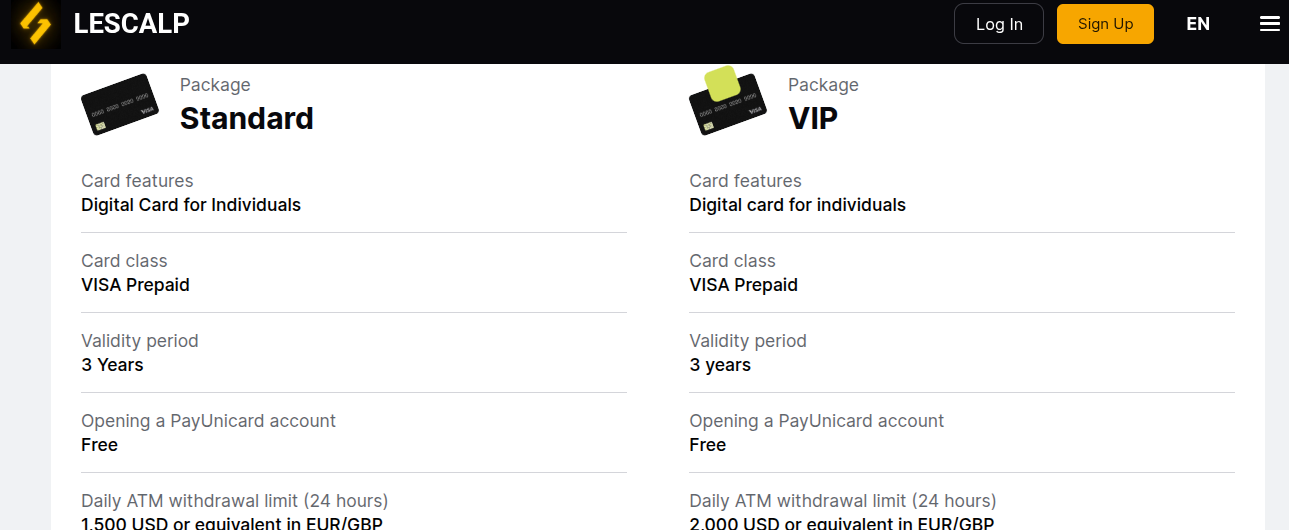The width and height of the screenshot is (1289, 530).
Task: Open the EN language selector
Action: [1198, 24]
